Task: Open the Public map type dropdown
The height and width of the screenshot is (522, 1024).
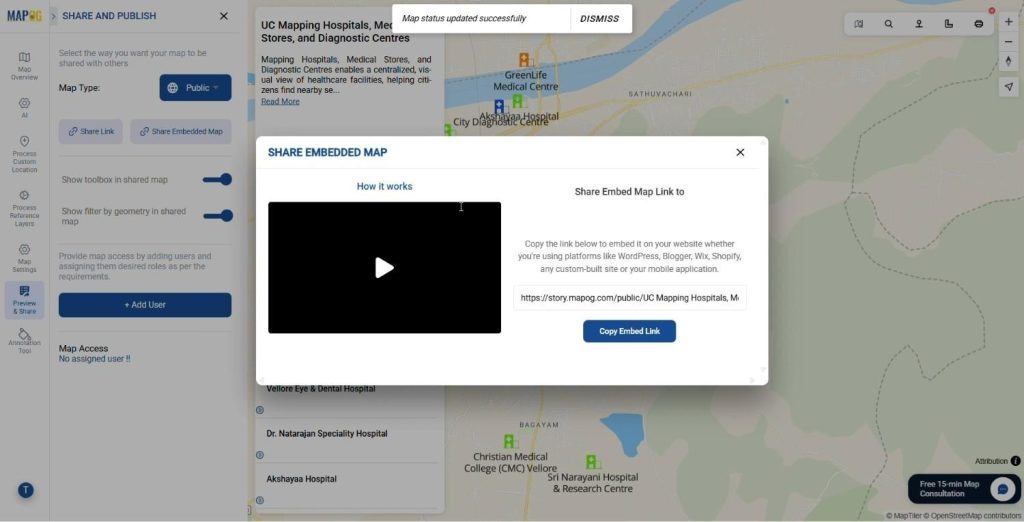Action: (x=195, y=88)
